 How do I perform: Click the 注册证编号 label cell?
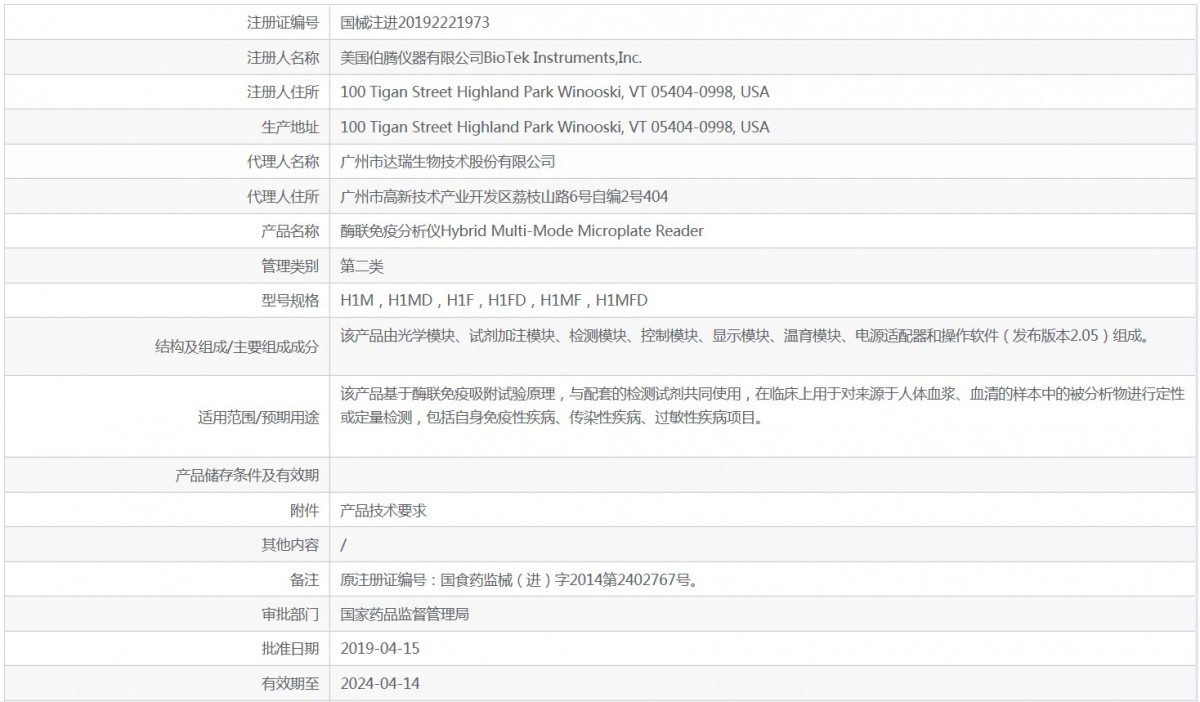pyautogui.click(x=166, y=22)
